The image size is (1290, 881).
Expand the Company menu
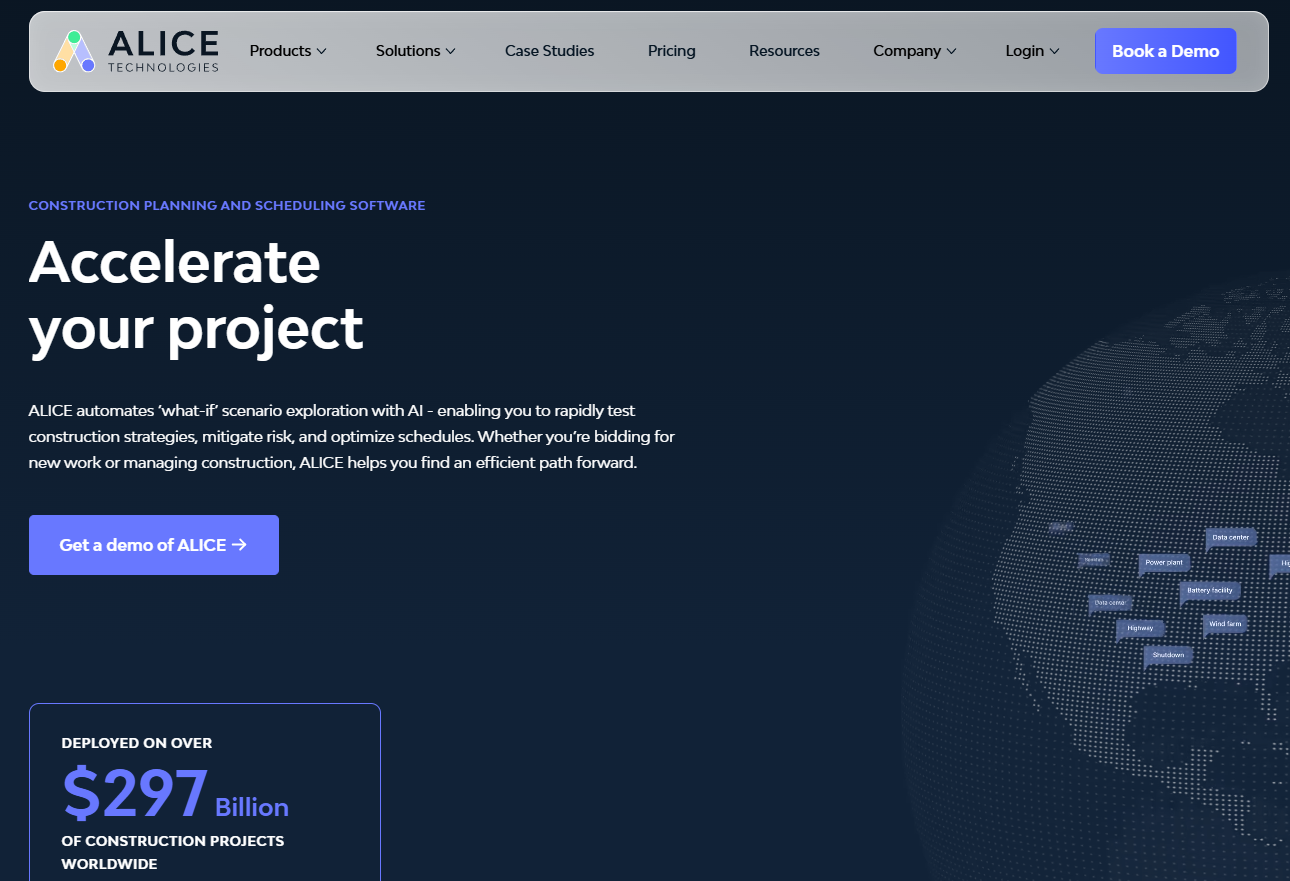coord(915,51)
